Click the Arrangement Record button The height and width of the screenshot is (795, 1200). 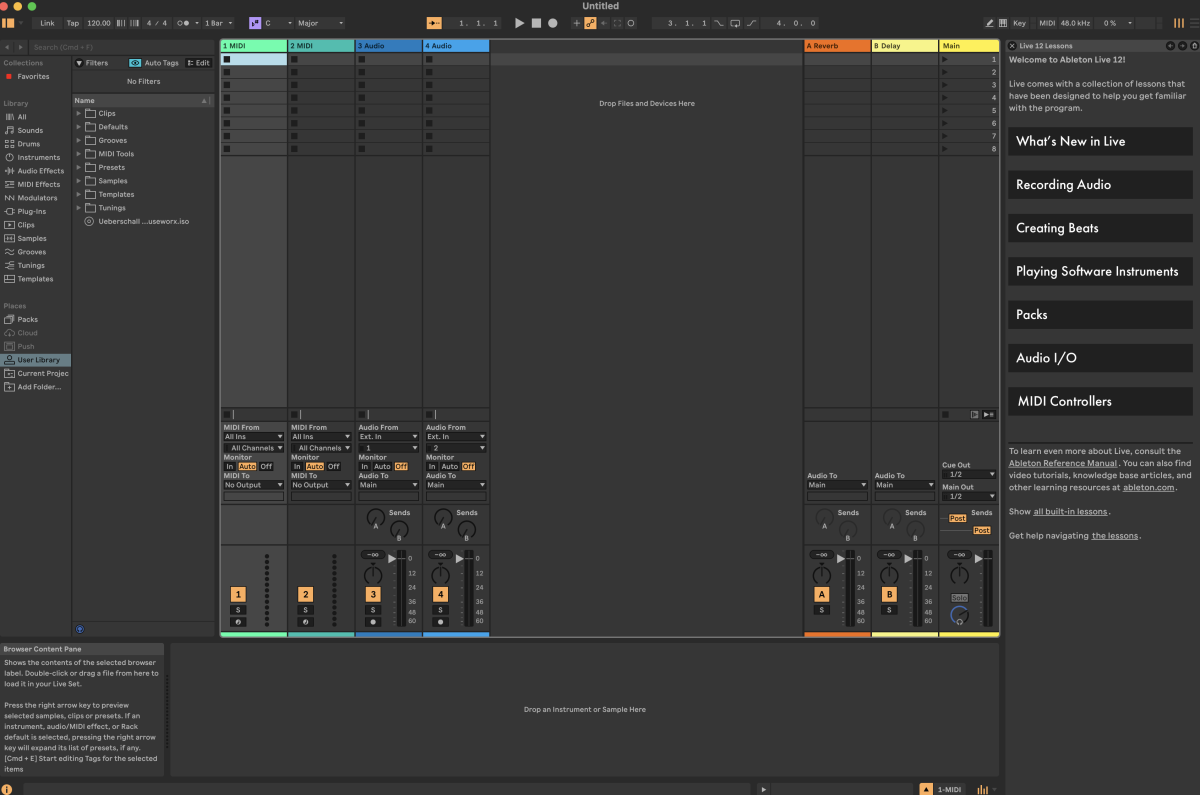click(552, 22)
